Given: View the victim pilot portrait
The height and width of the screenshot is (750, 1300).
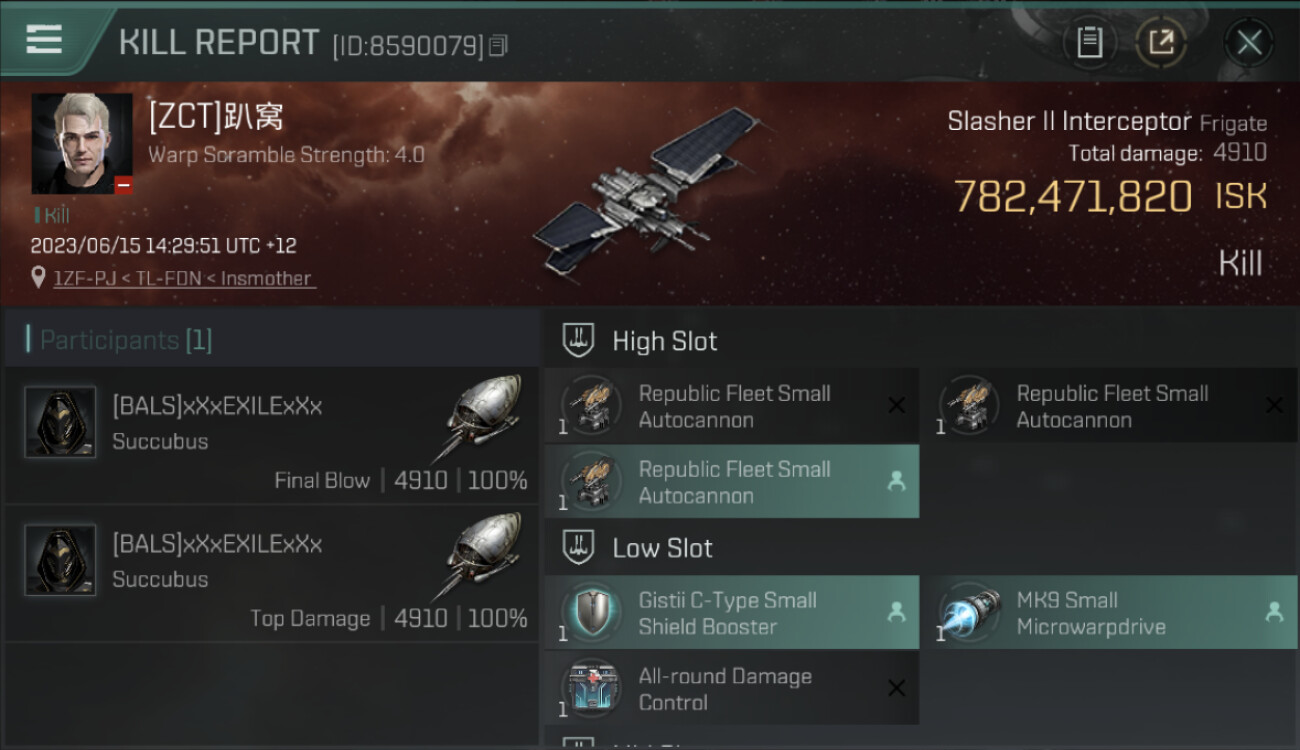Looking at the screenshot, I should click(x=82, y=144).
